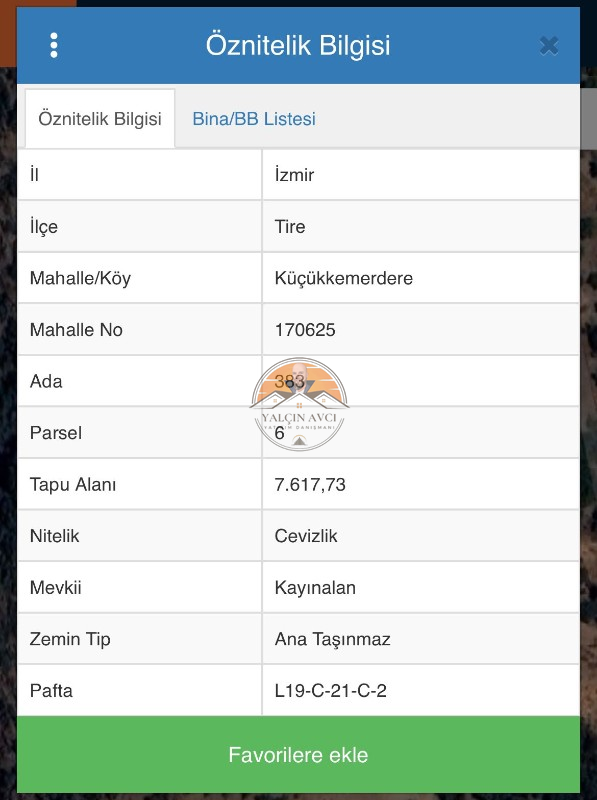Click the dialog title Öznitelik Bilgisi header

tap(298, 45)
